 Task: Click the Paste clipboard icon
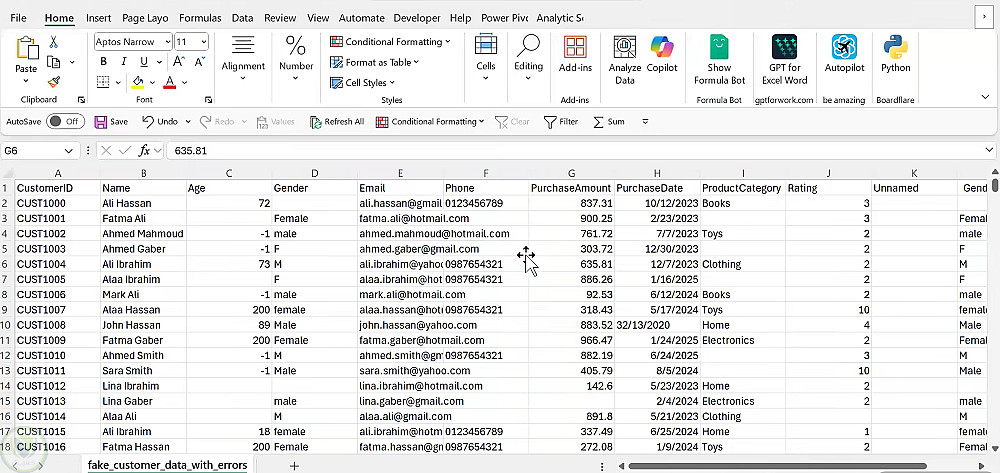coord(27,48)
